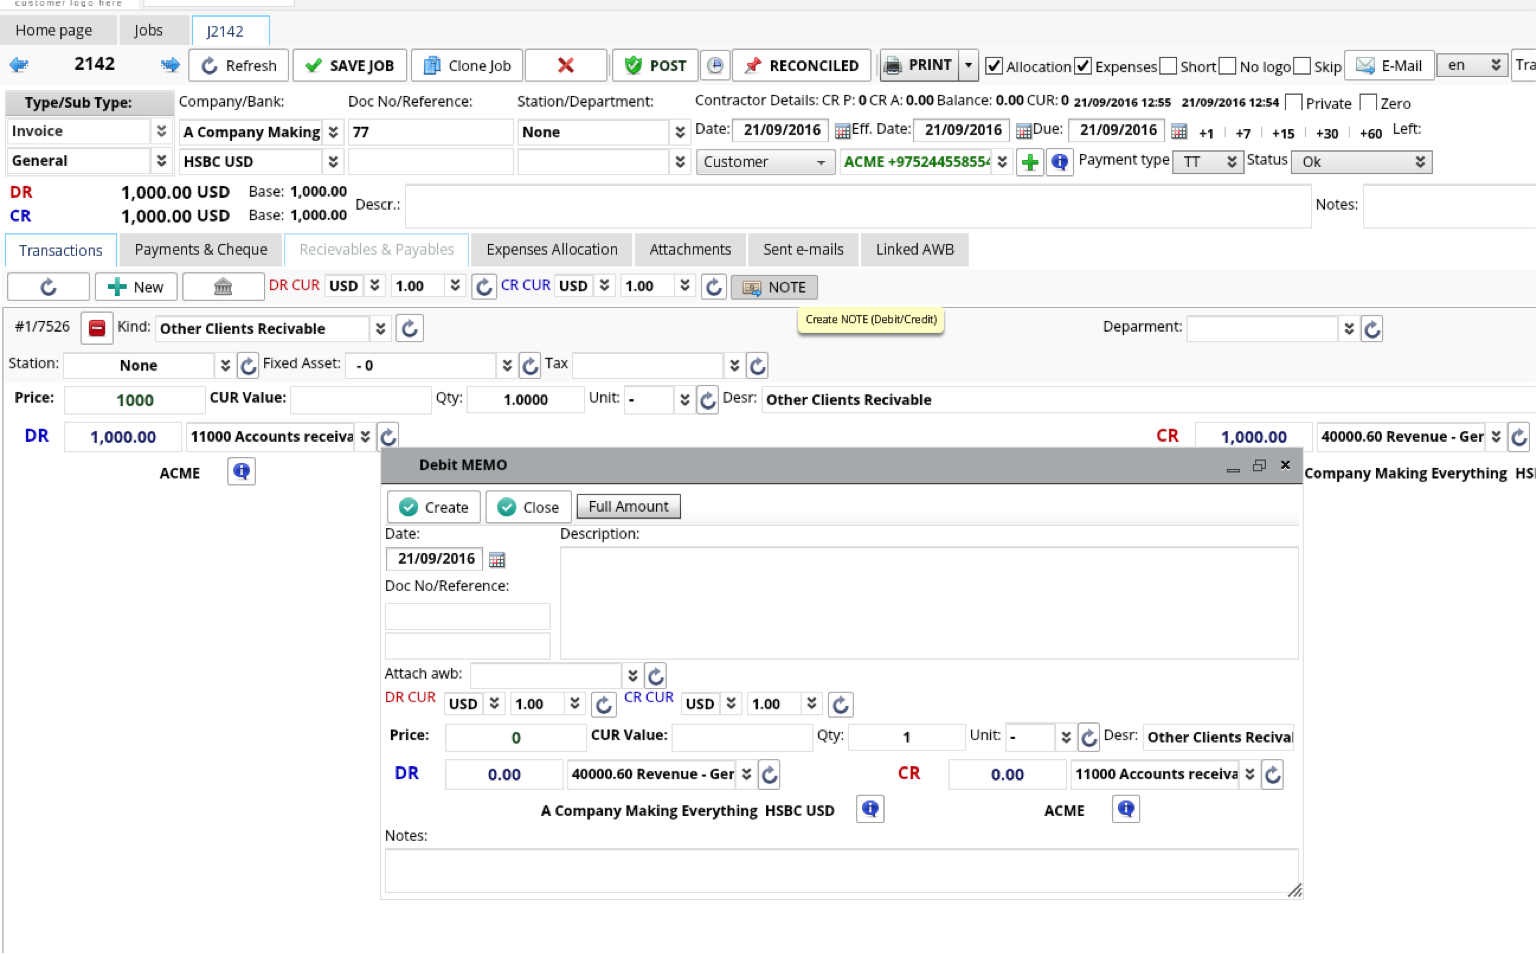Click info icon below ACME in transaction row
Viewport: 1536px width, 954px height.
tap(241, 471)
